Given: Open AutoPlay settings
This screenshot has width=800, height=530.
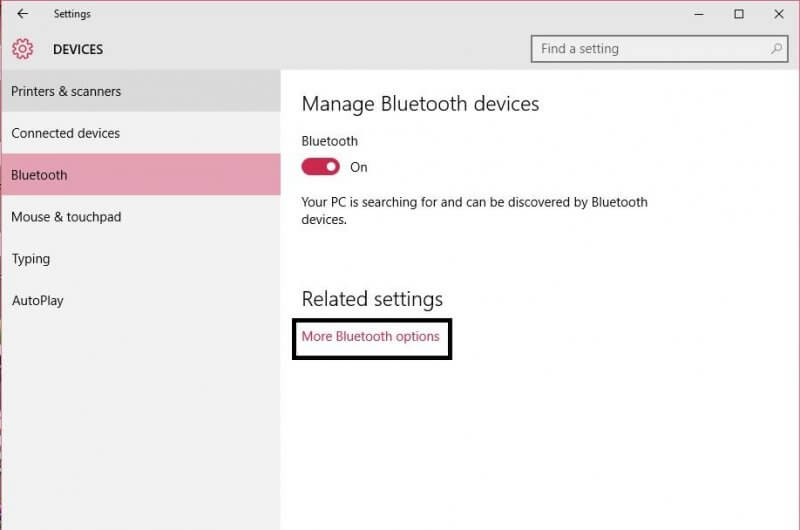Looking at the screenshot, I should [141, 300].
